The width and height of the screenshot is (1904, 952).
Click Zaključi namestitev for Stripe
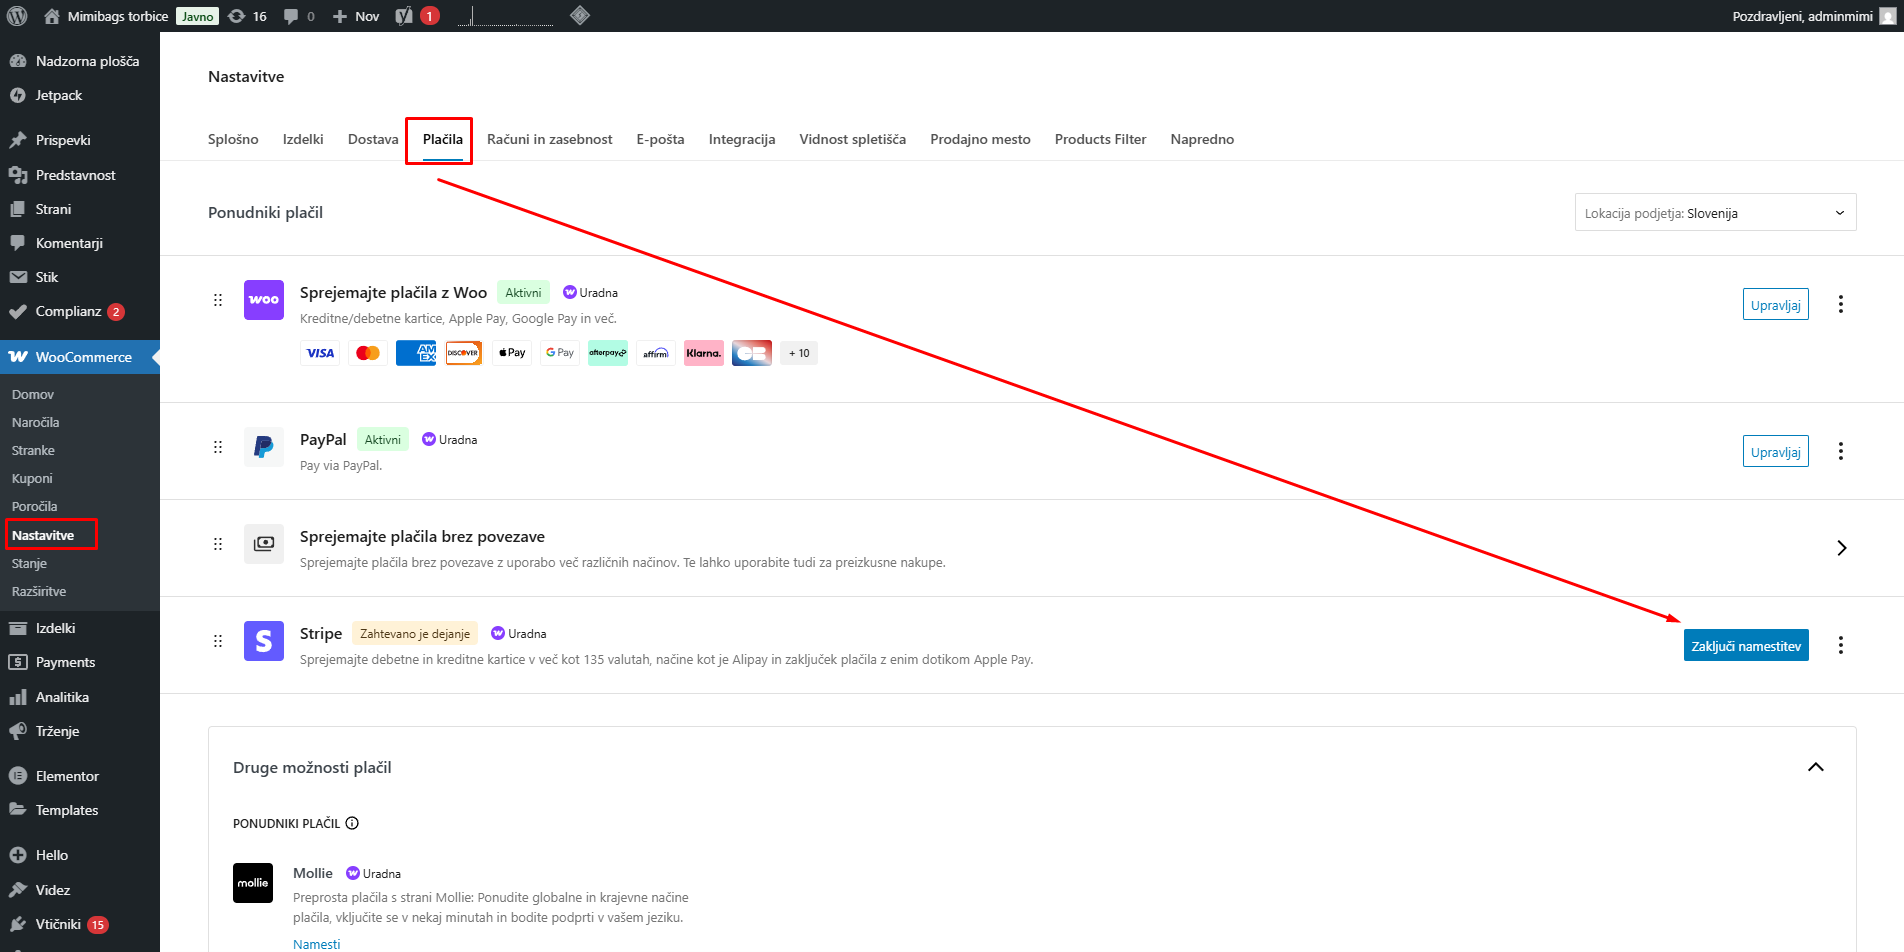tap(1746, 646)
